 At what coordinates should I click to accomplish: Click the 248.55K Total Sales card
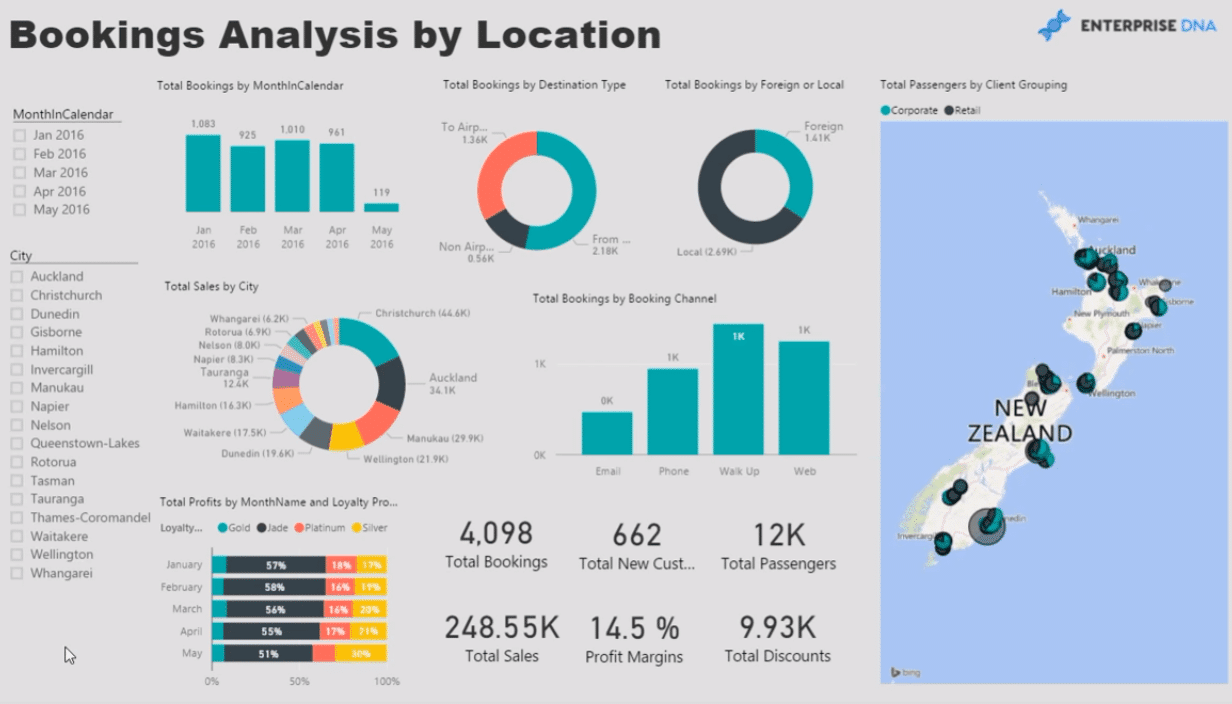tap(502, 638)
